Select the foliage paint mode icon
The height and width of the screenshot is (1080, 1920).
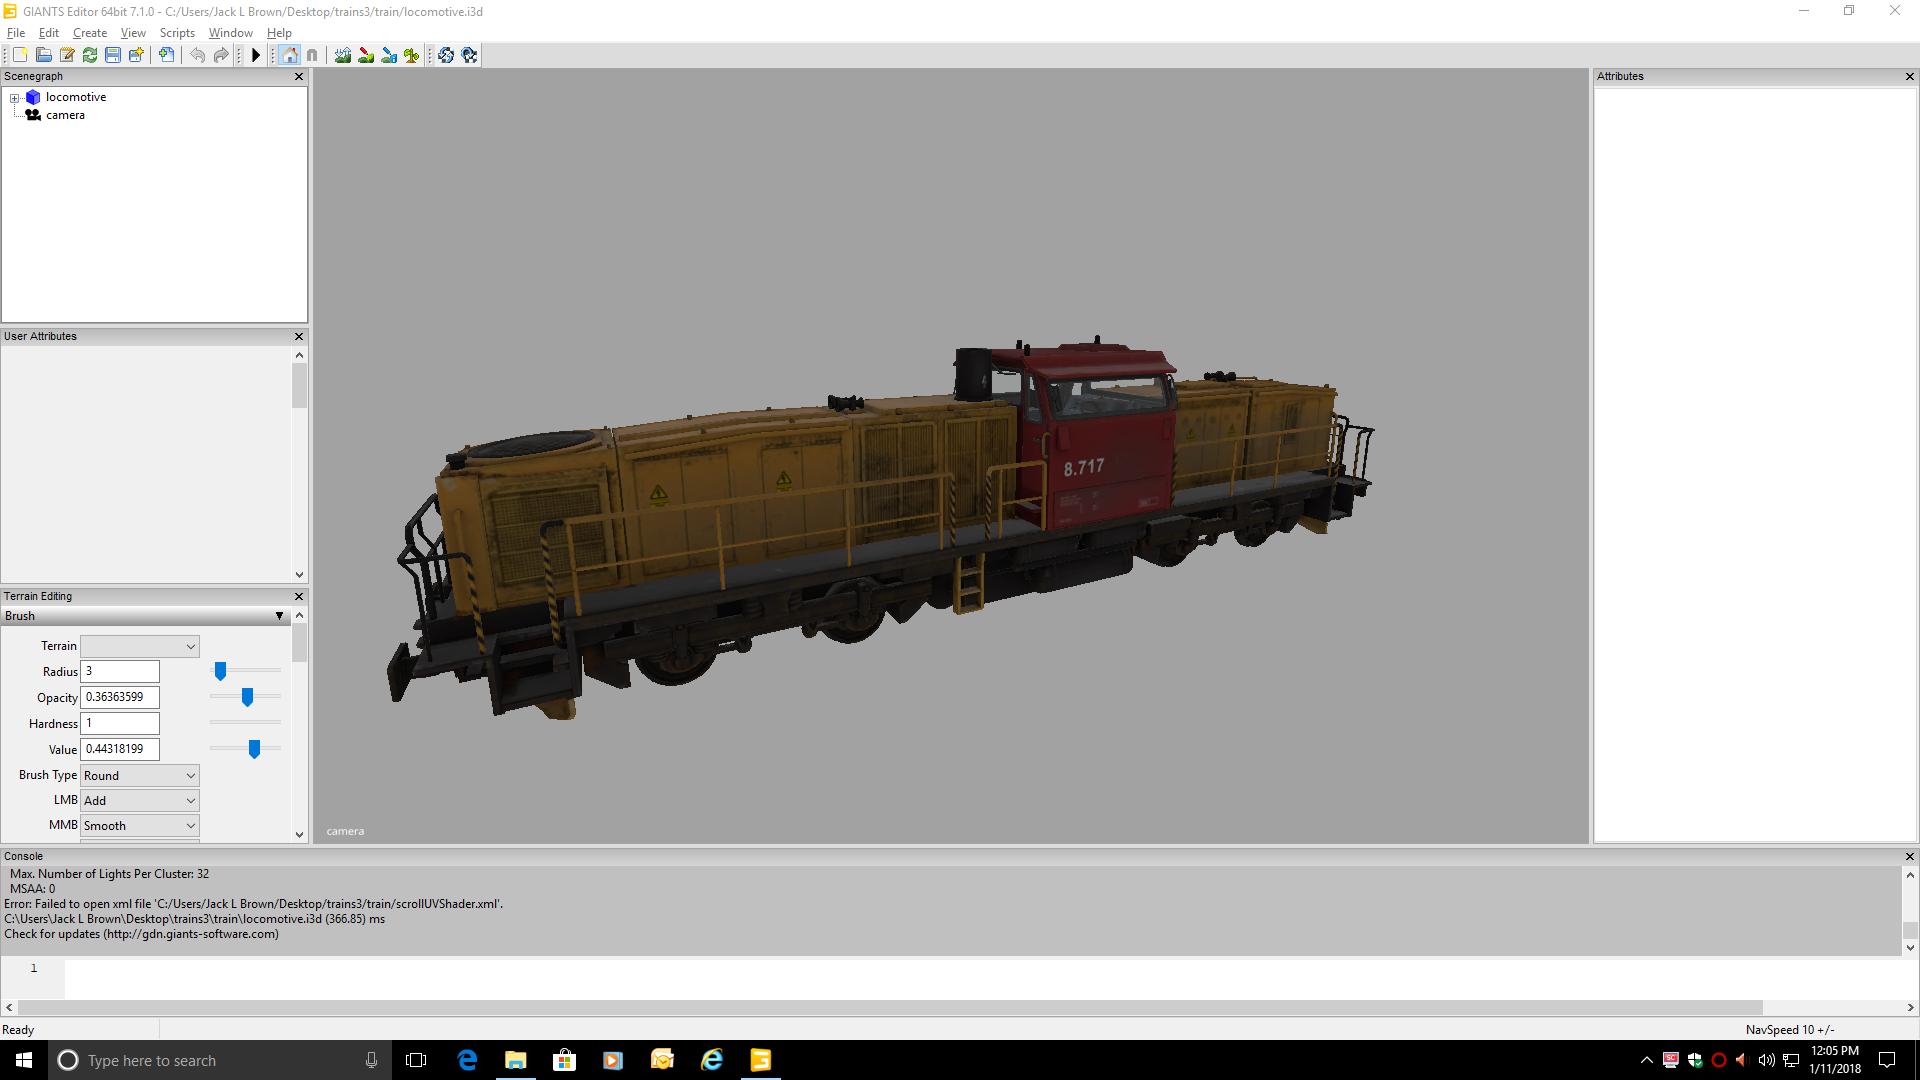point(411,55)
